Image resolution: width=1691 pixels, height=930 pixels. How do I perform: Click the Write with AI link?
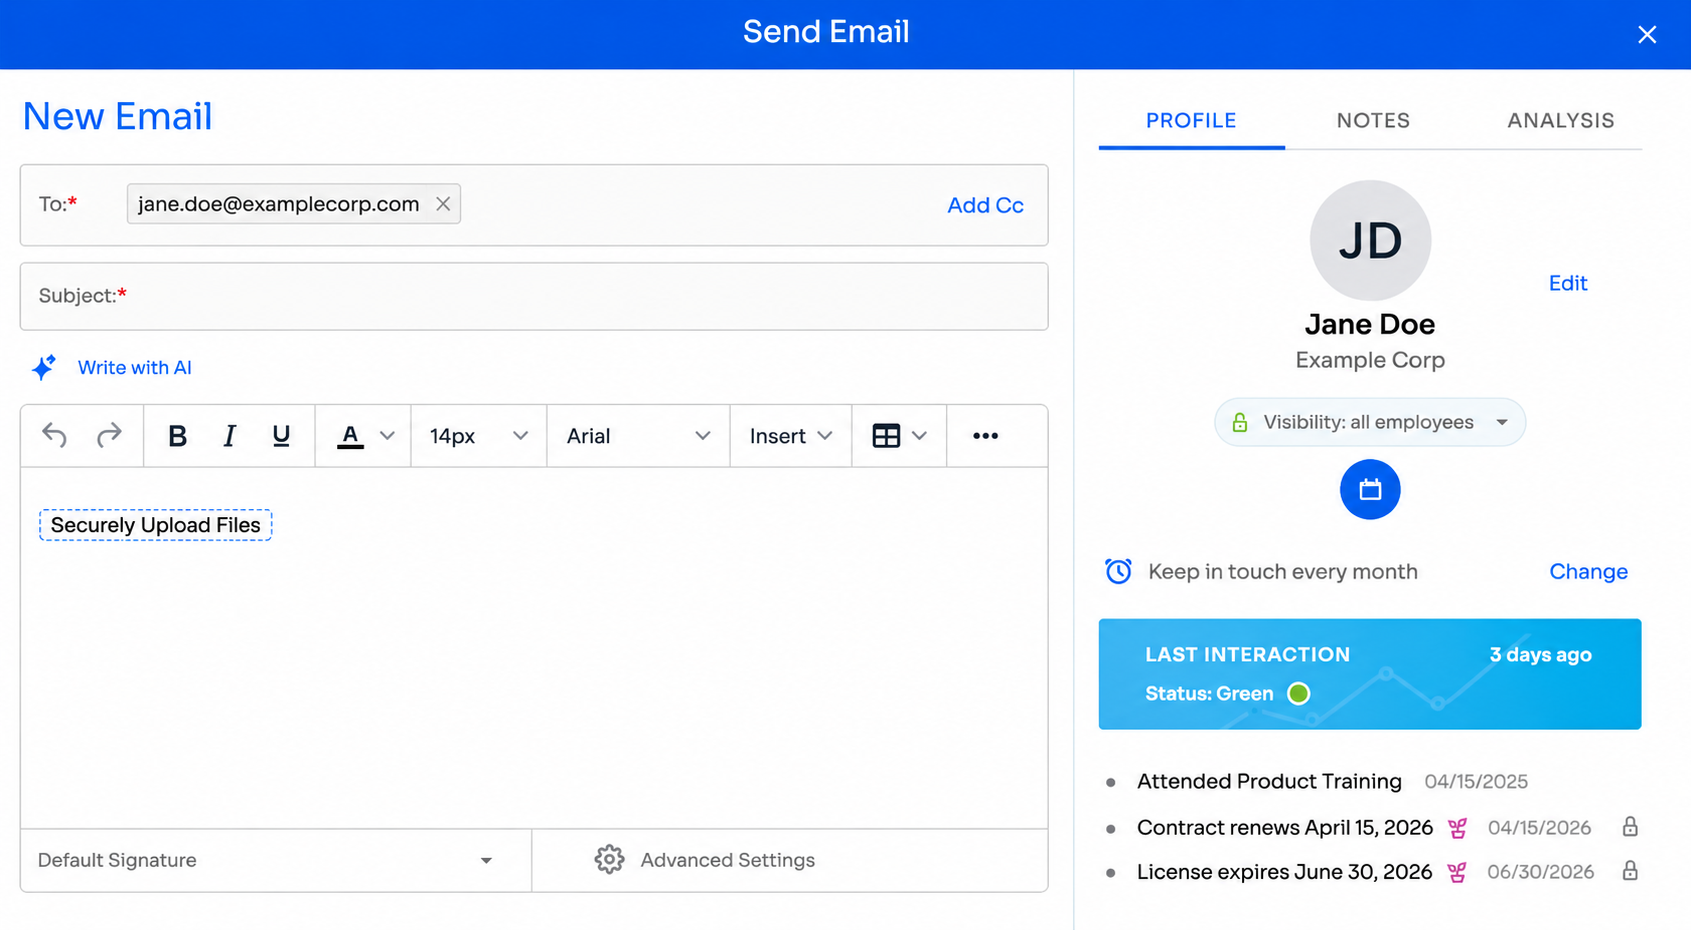[134, 368]
